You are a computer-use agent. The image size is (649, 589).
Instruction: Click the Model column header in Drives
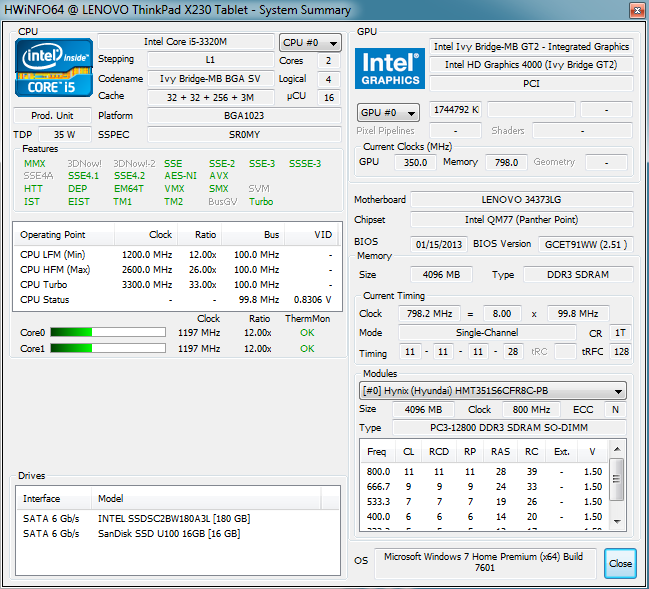(110, 498)
